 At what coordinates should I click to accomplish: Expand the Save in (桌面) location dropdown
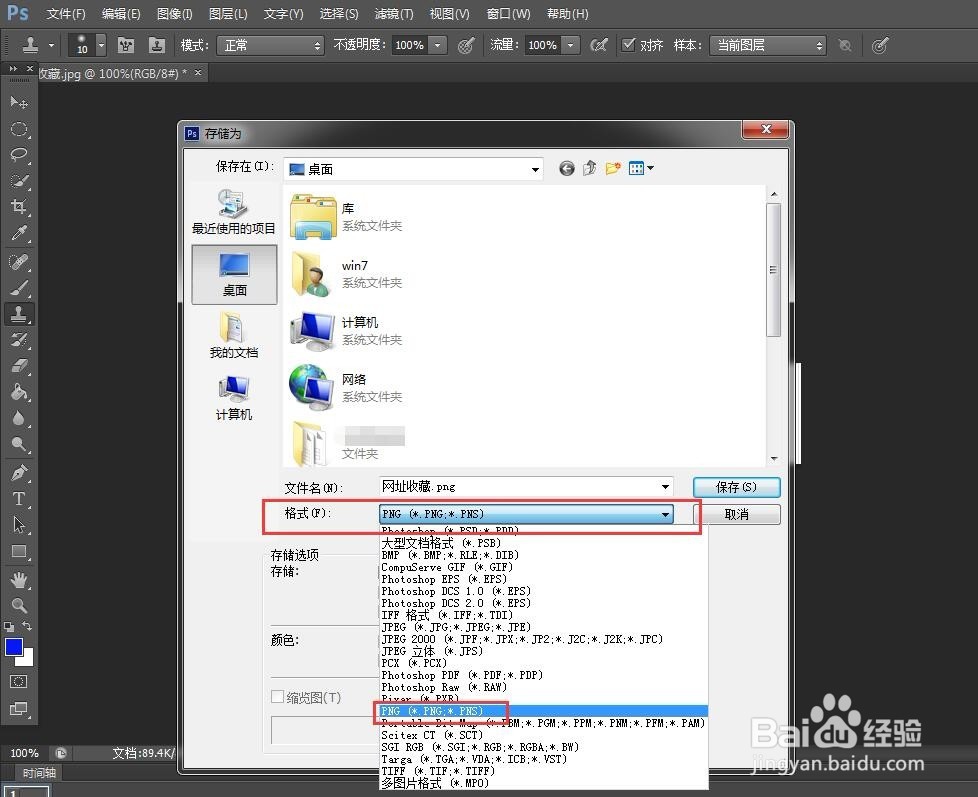pos(535,170)
